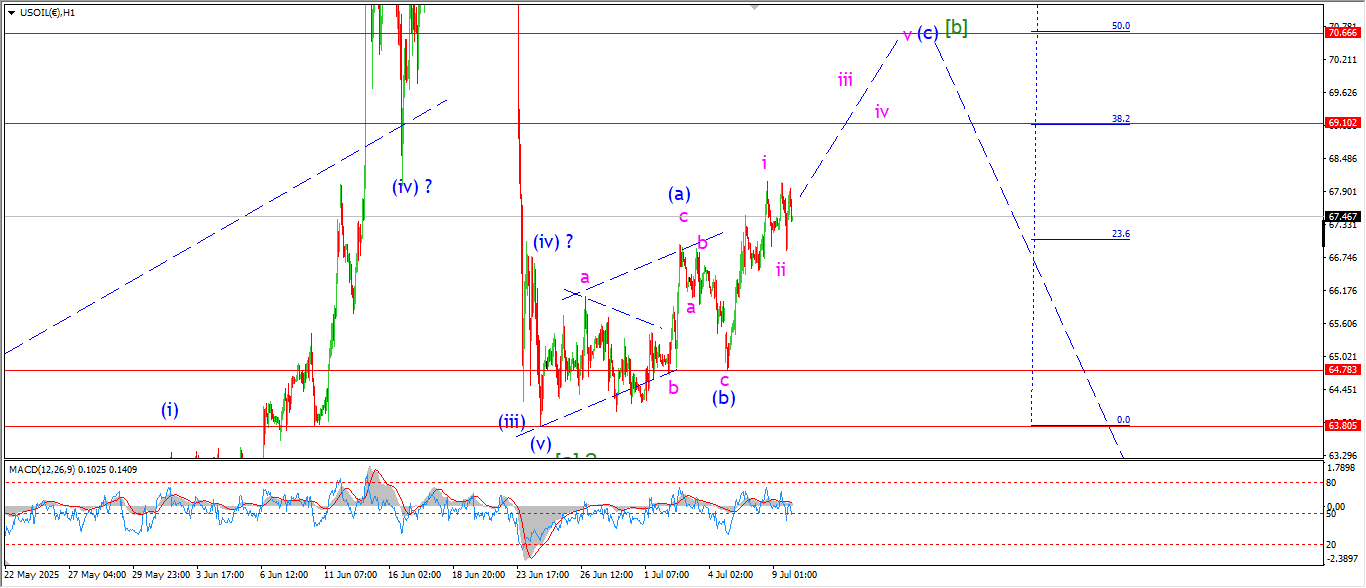Click the 50.0 Fibonacci level label

tap(1120, 26)
